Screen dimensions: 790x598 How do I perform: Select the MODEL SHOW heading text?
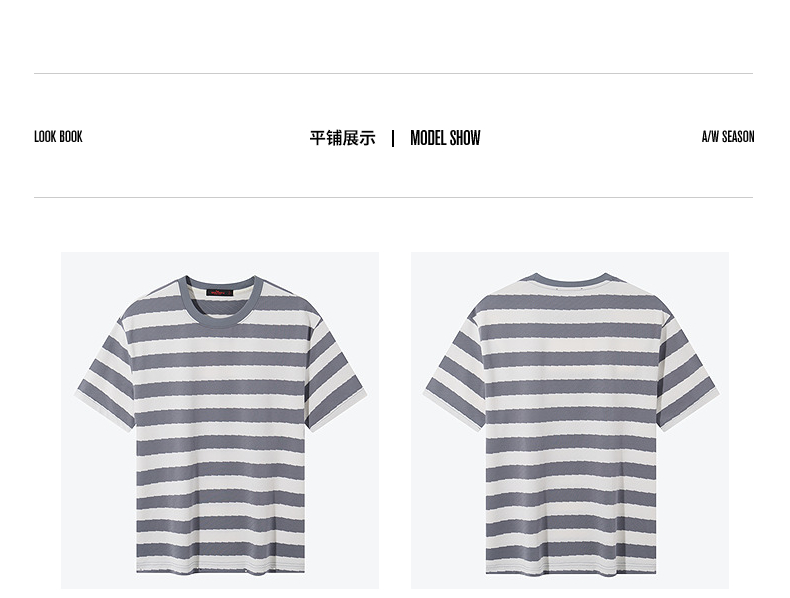click(445, 138)
